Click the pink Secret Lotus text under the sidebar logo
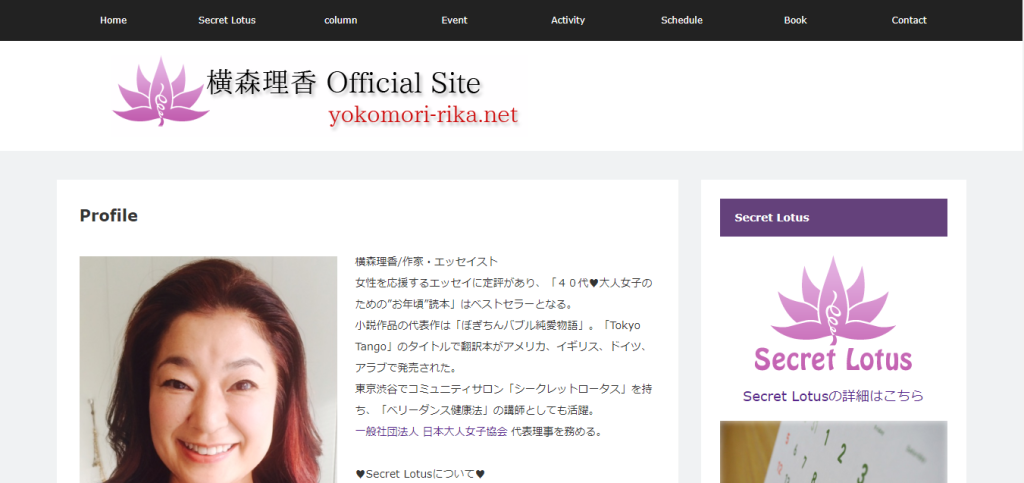 [833, 359]
